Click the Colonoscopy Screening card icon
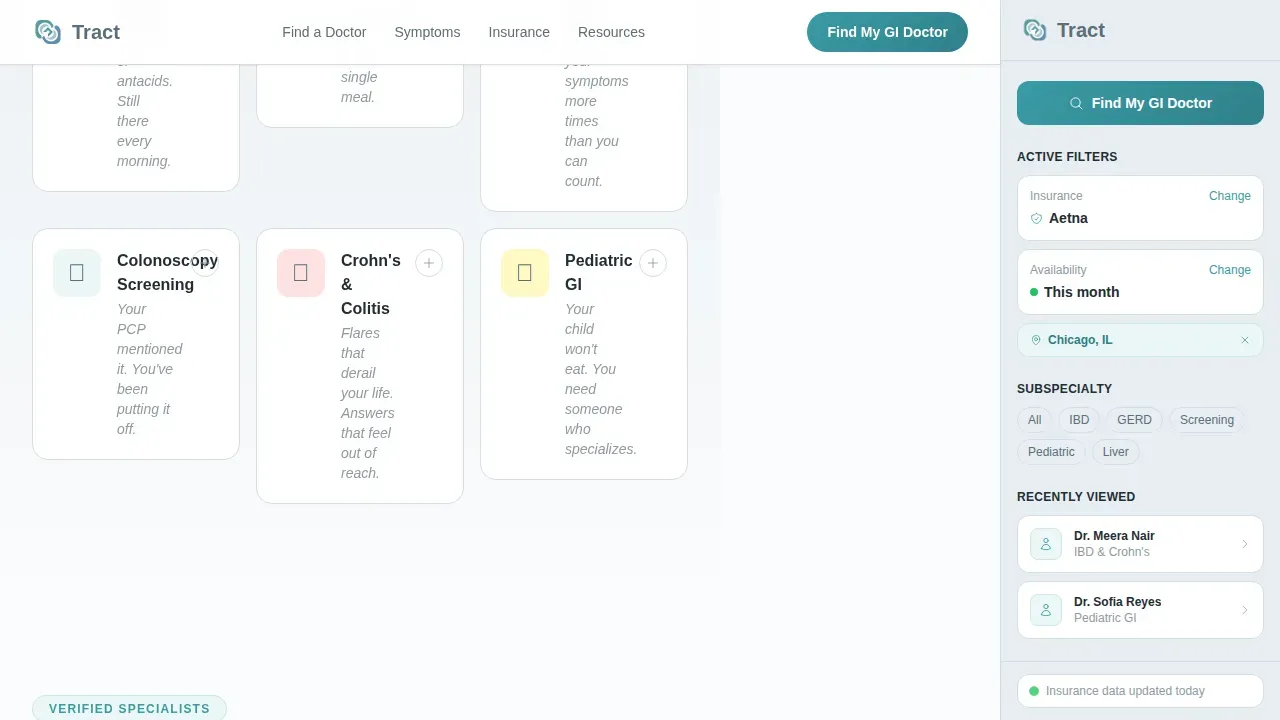This screenshot has height=720, width=1280. tap(77, 273)
